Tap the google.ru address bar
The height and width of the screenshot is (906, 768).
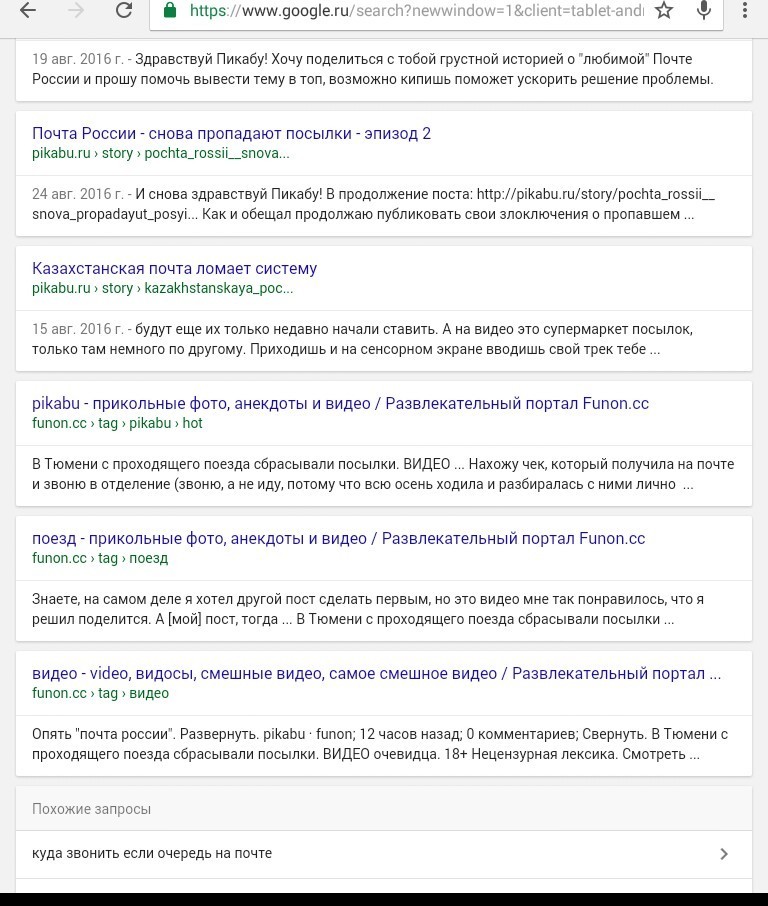tap(416, 10)
